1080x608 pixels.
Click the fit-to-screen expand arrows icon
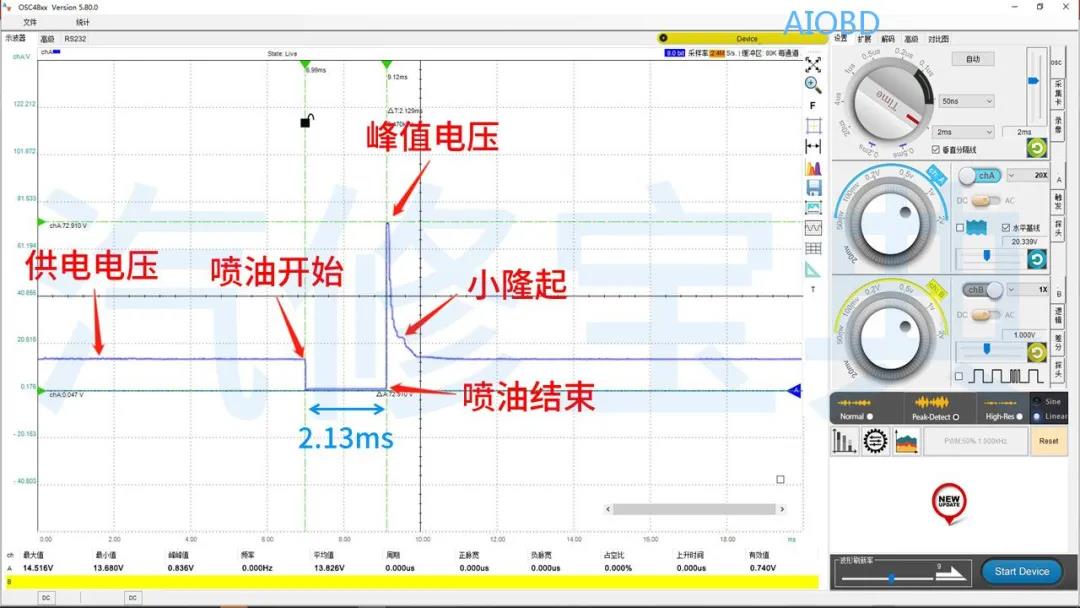point(813,65)
